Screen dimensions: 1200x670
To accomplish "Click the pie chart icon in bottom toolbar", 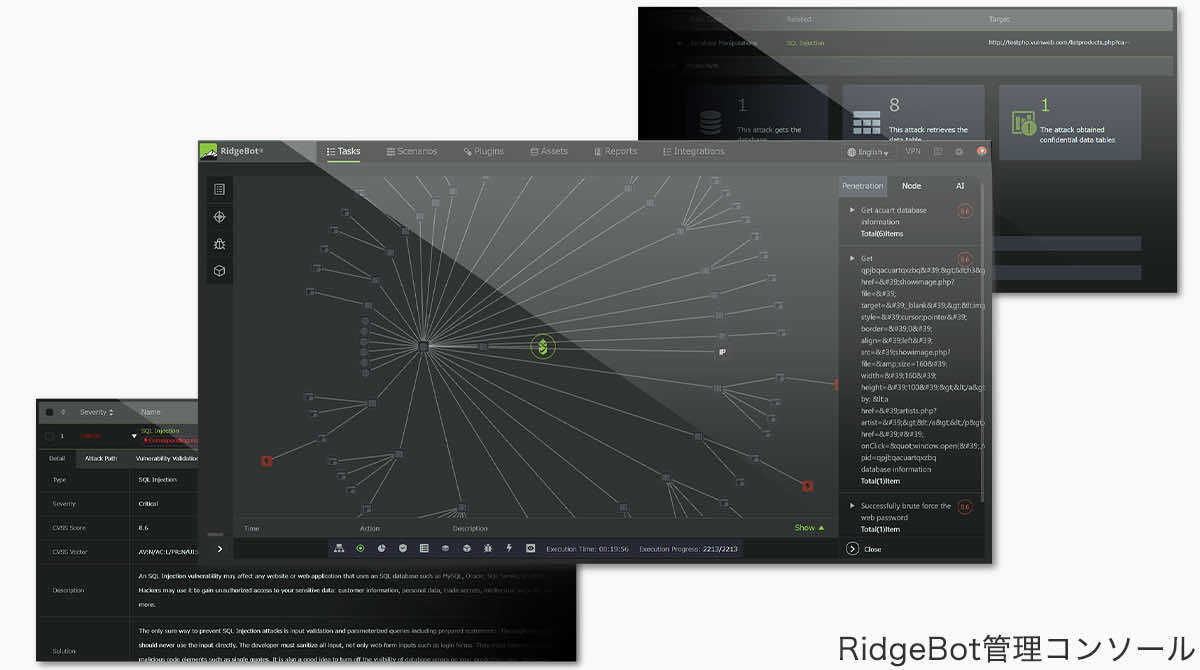I will tap(381, 548).
